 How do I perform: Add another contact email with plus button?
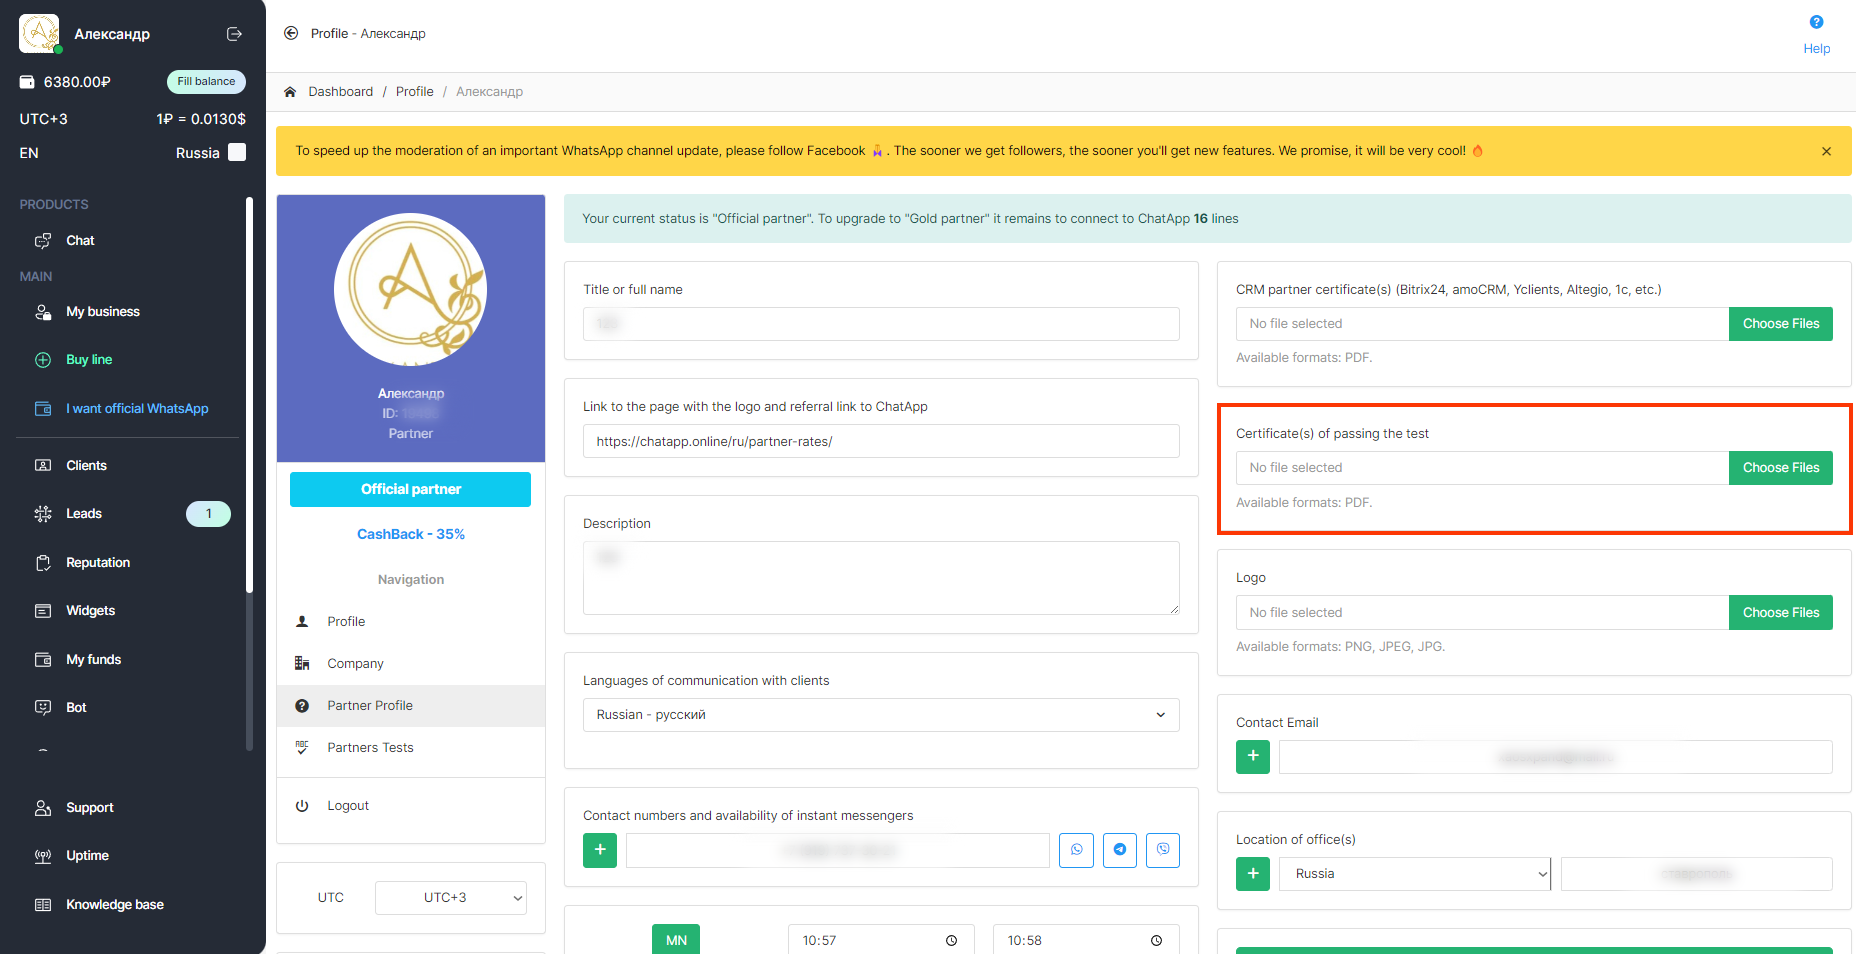click(1252, 757)
